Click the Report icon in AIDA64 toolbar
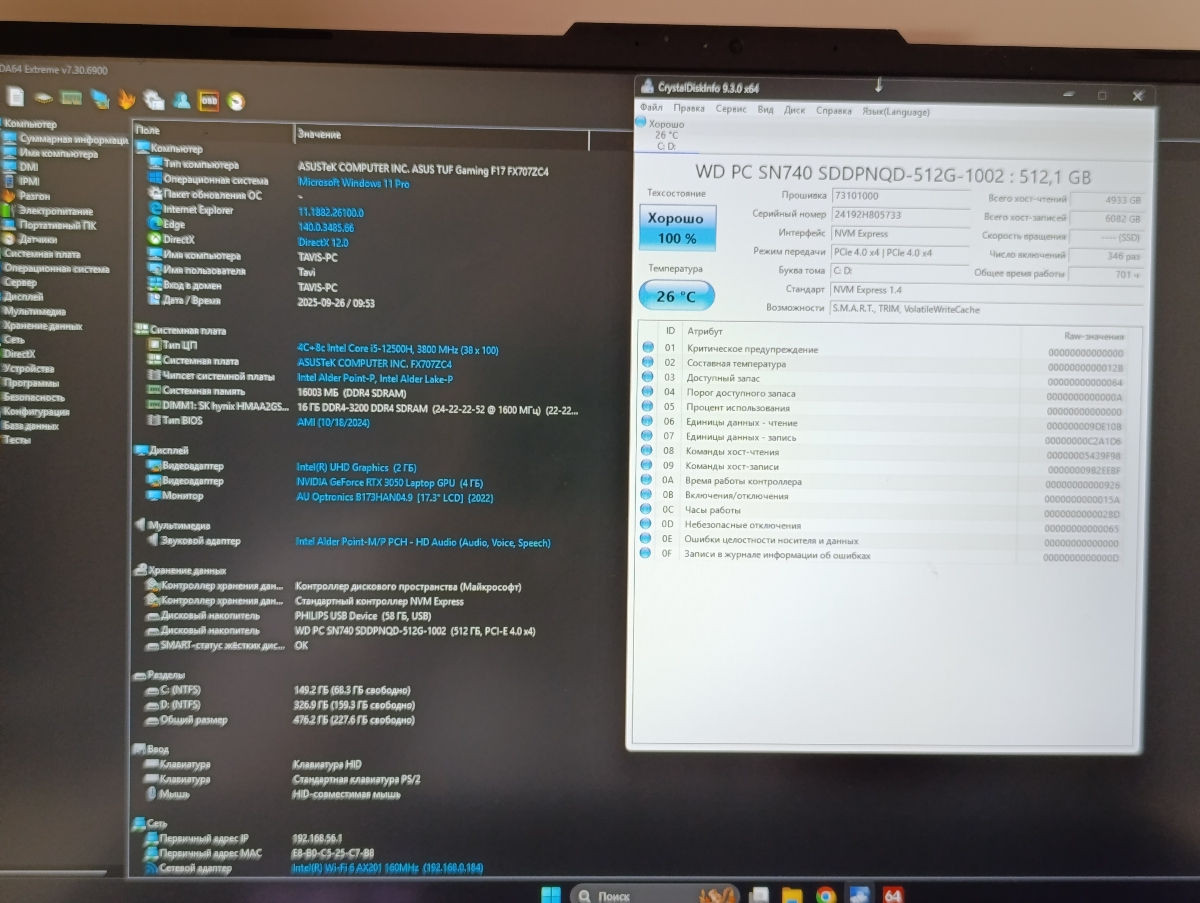 point(16,98)
